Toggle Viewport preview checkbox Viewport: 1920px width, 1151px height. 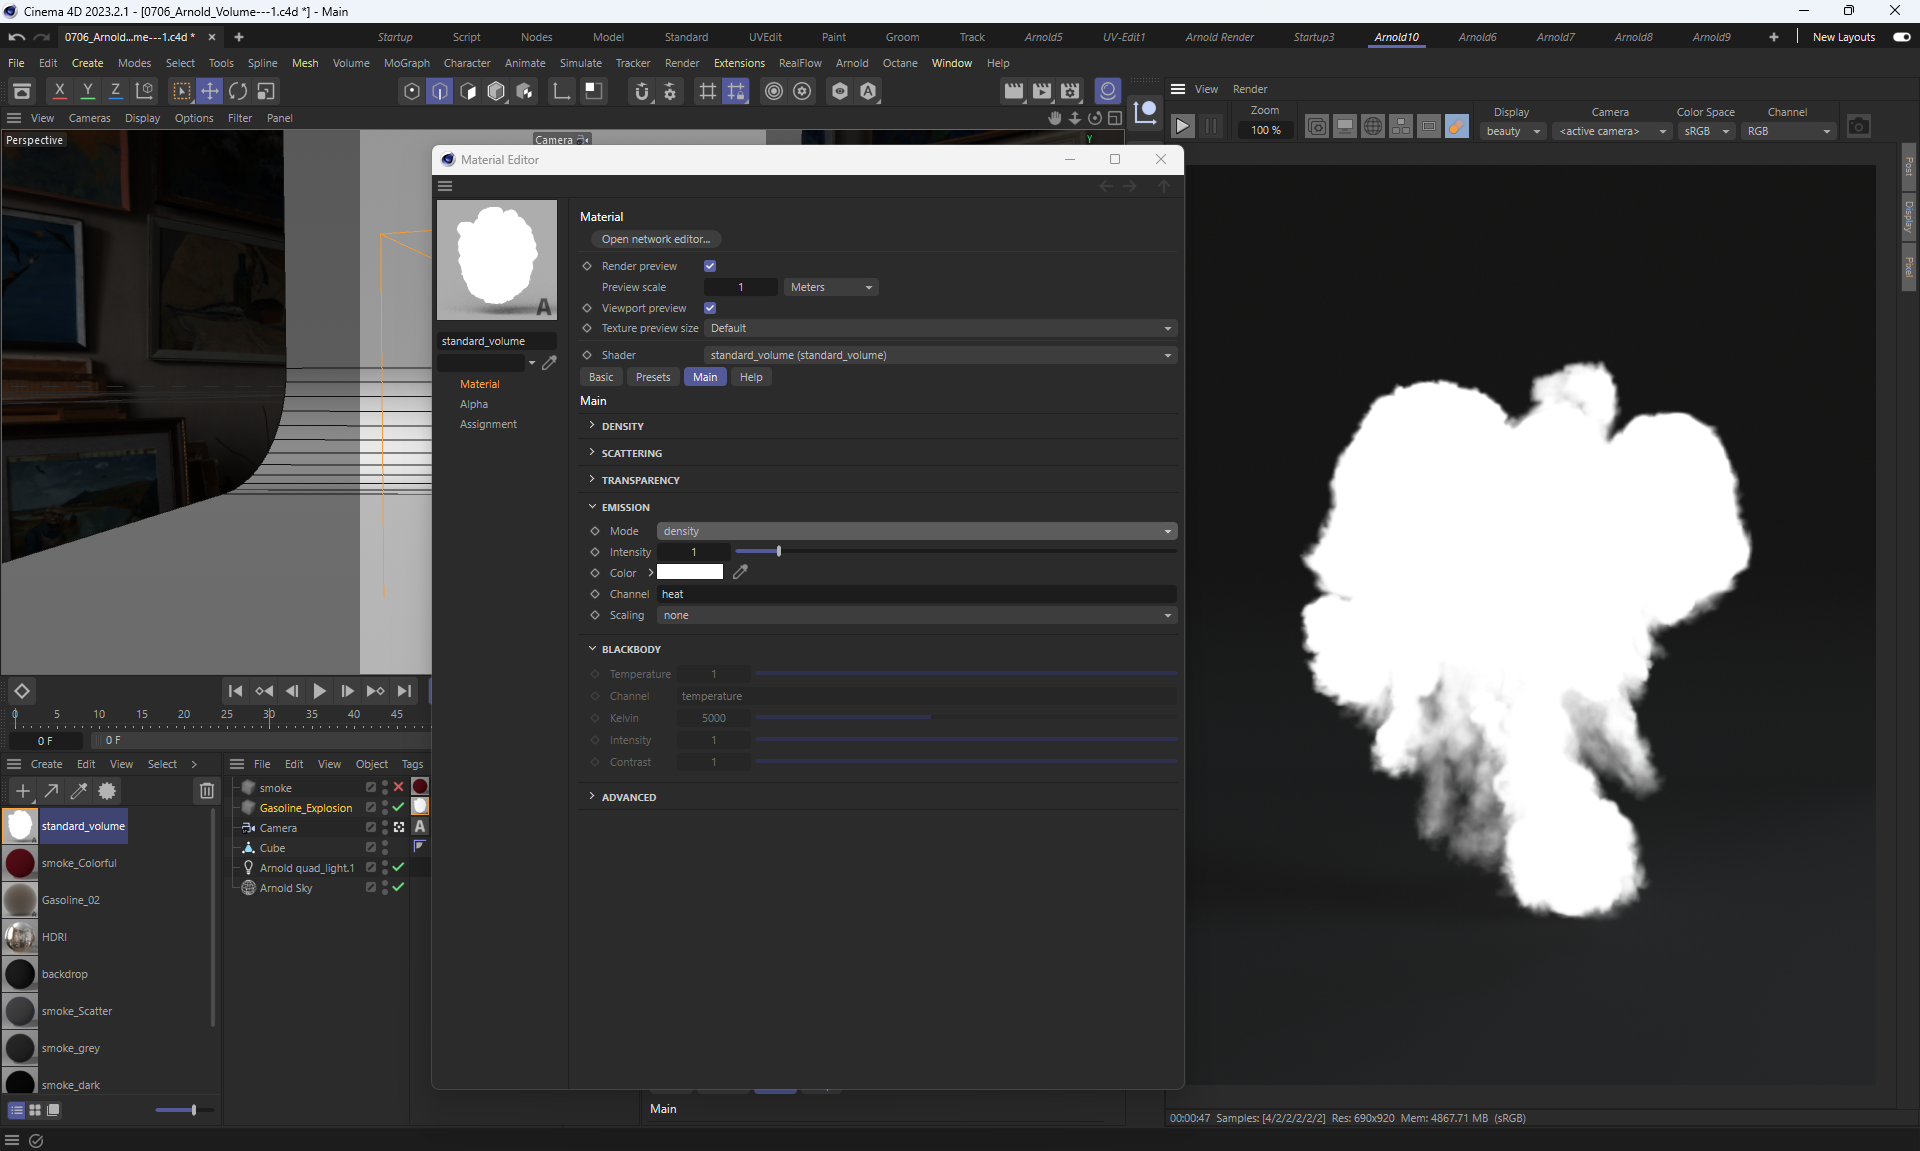(710, 308)
